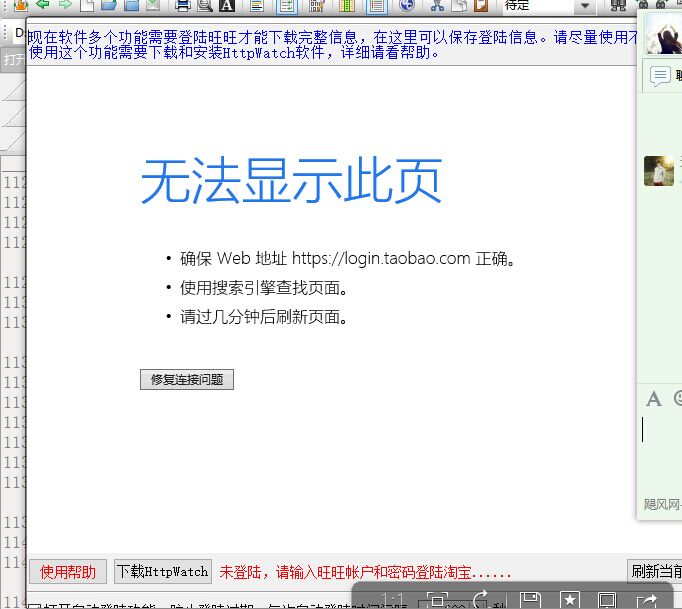Open 使用帮助 help button
Image resolution: width=682 pixels, height=609 pixels.
68,572
